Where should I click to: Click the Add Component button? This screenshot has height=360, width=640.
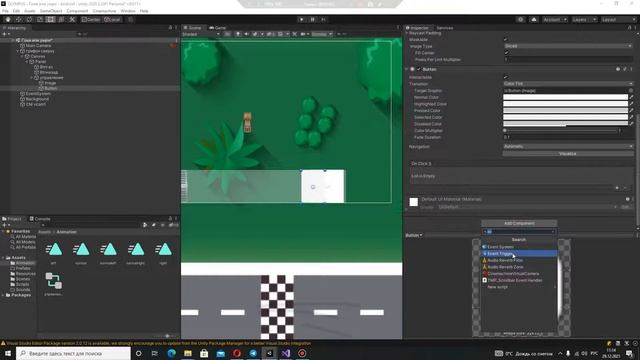pos(519,223)
